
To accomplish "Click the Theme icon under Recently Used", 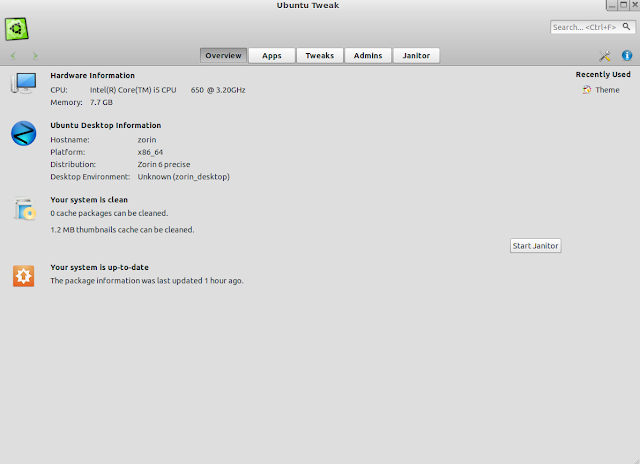I will coord(587,90).
